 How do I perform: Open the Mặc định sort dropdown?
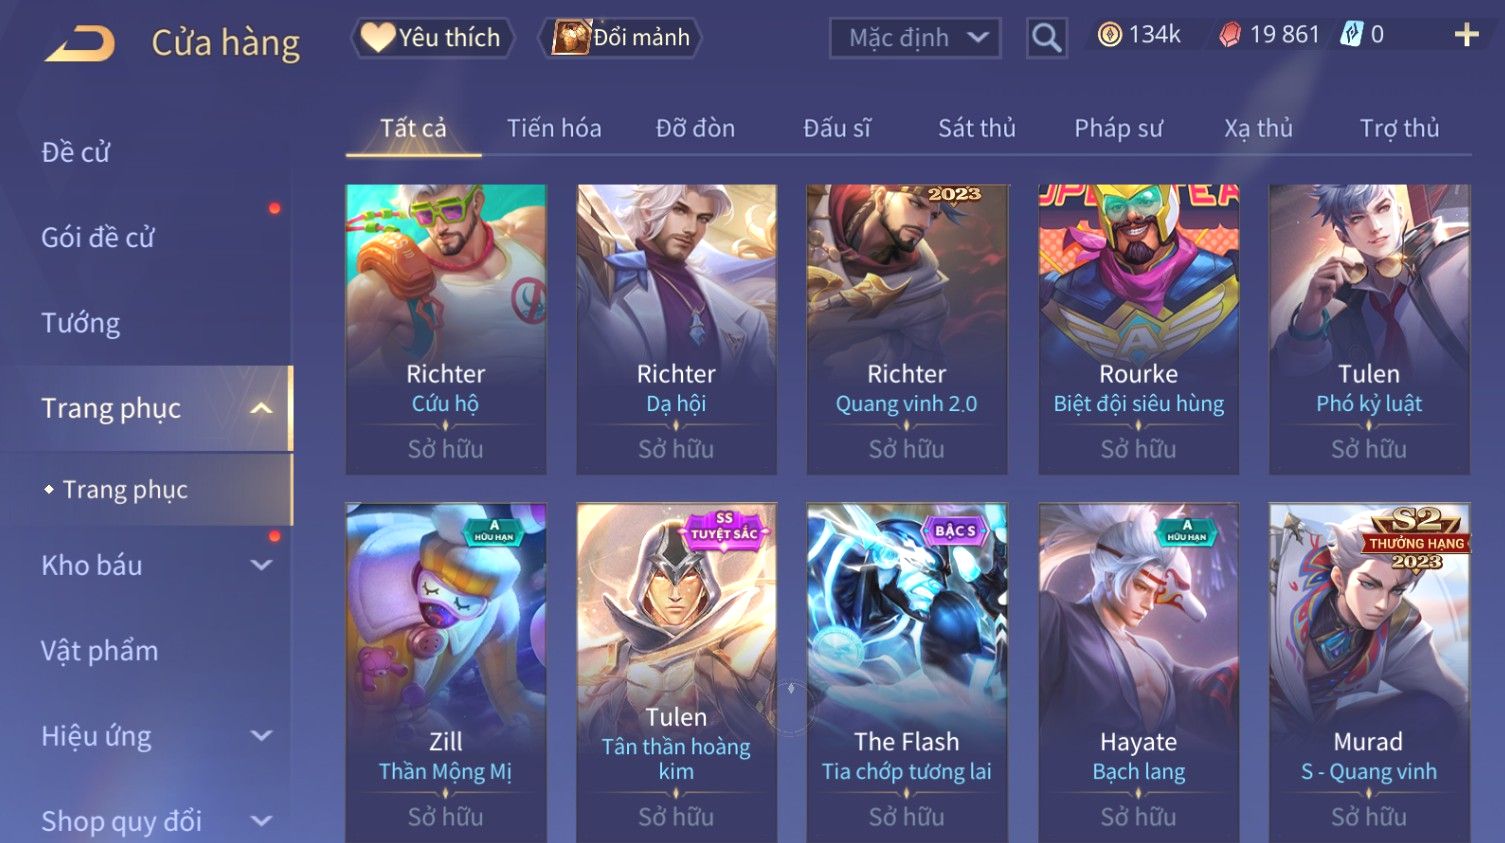click(915, 38)
